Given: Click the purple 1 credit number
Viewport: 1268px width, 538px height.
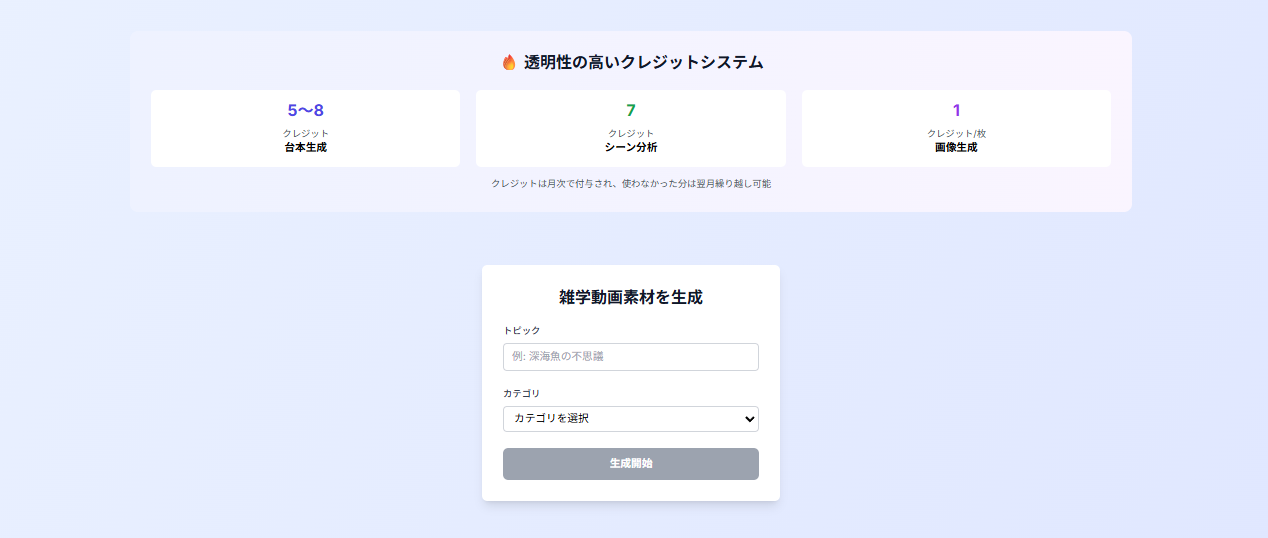Looking at the screenshot, I should point(956,110).
